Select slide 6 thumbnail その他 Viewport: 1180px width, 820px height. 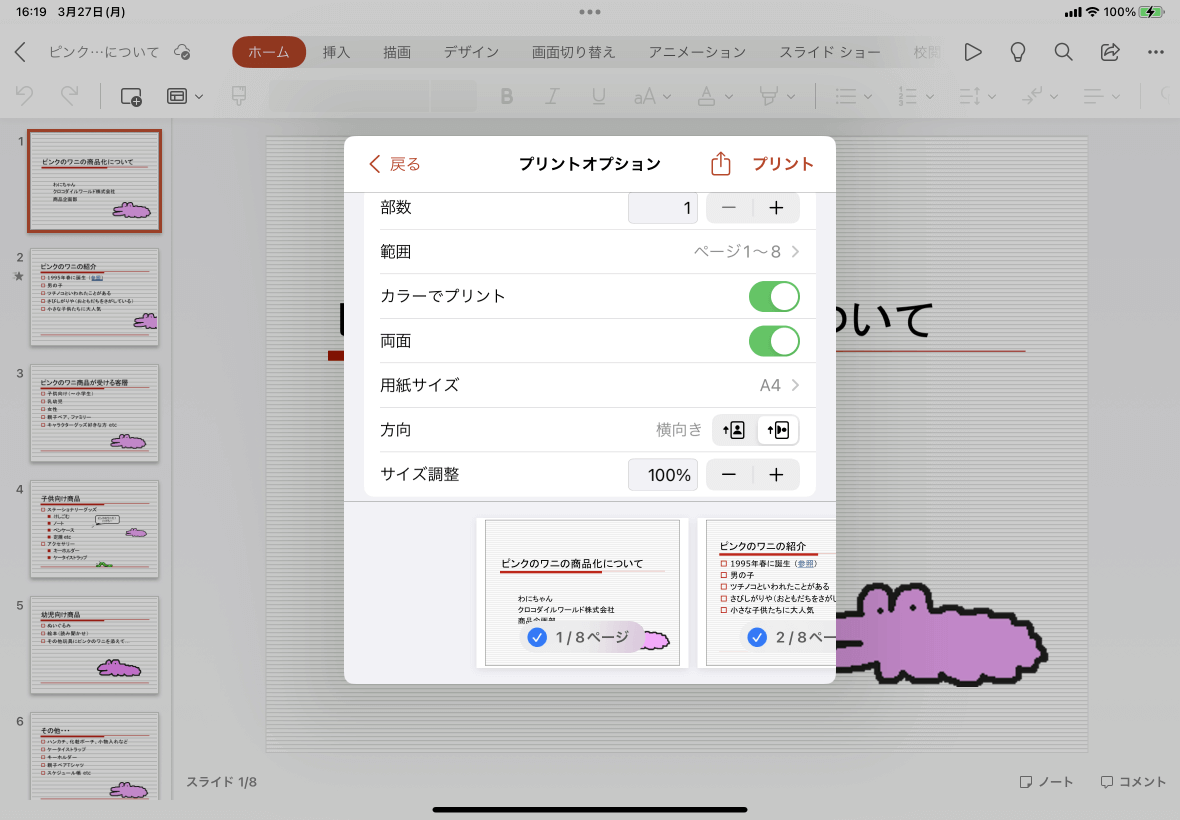coord(95,756)
